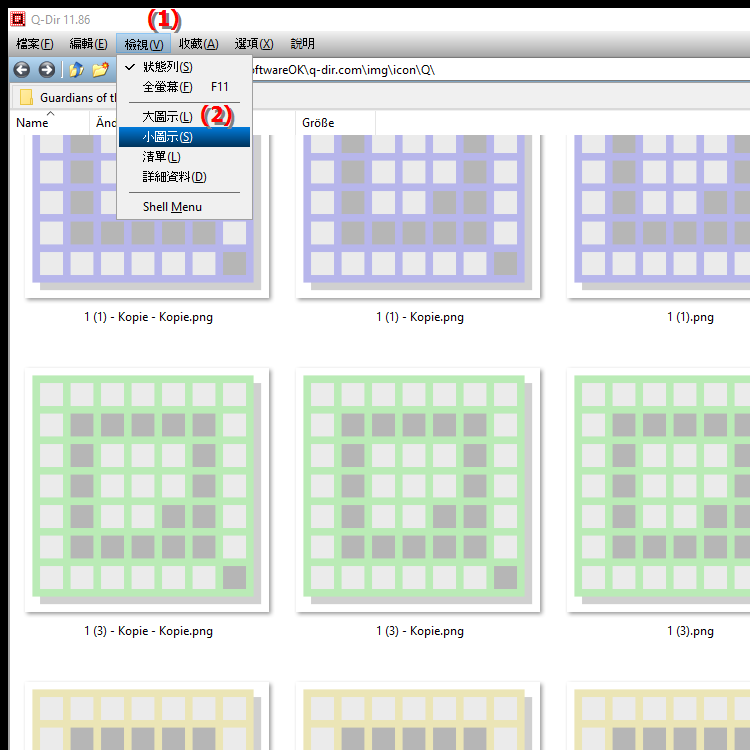
Task: Go back with the left arrow button
Action: tap(22, 70)
